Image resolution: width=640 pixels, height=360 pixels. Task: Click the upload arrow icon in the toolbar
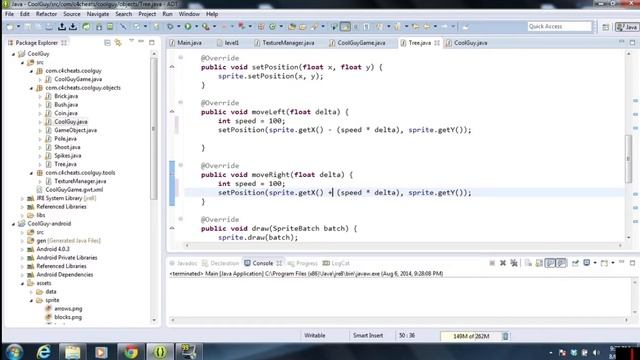tap(62, 27)
